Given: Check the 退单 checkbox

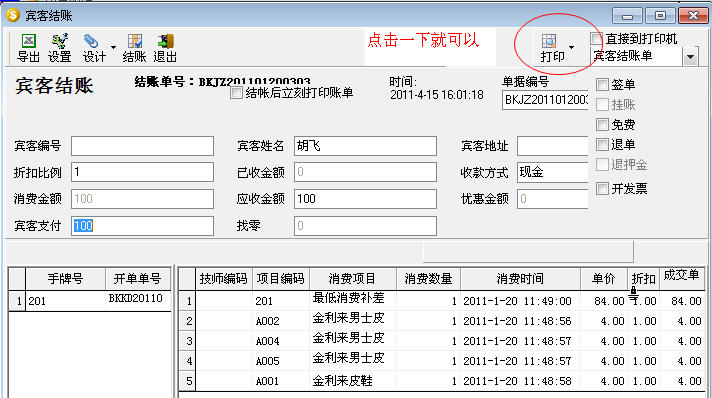Looking at the screenshot, I should [x=602, y=144].
